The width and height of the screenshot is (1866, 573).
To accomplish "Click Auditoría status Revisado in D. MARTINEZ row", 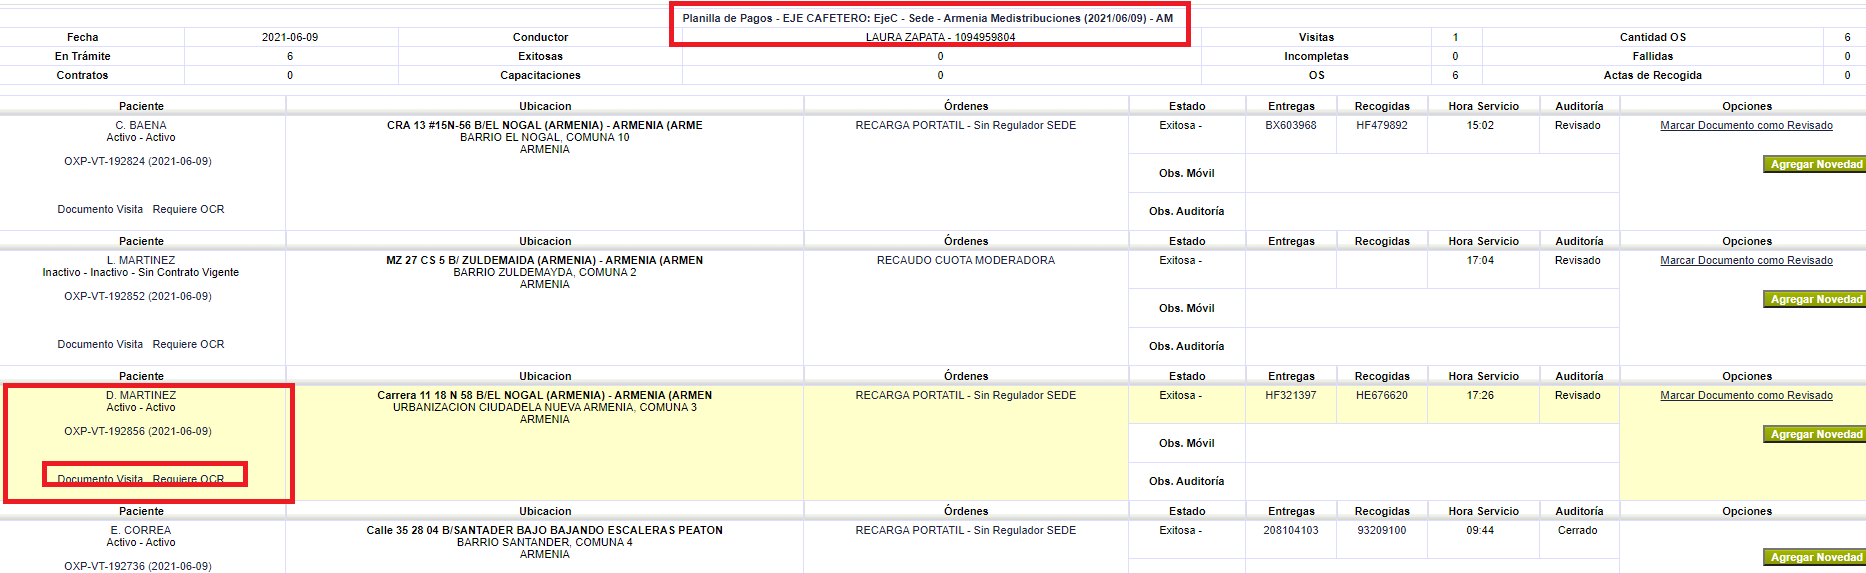I will [x=1577, y=396].
